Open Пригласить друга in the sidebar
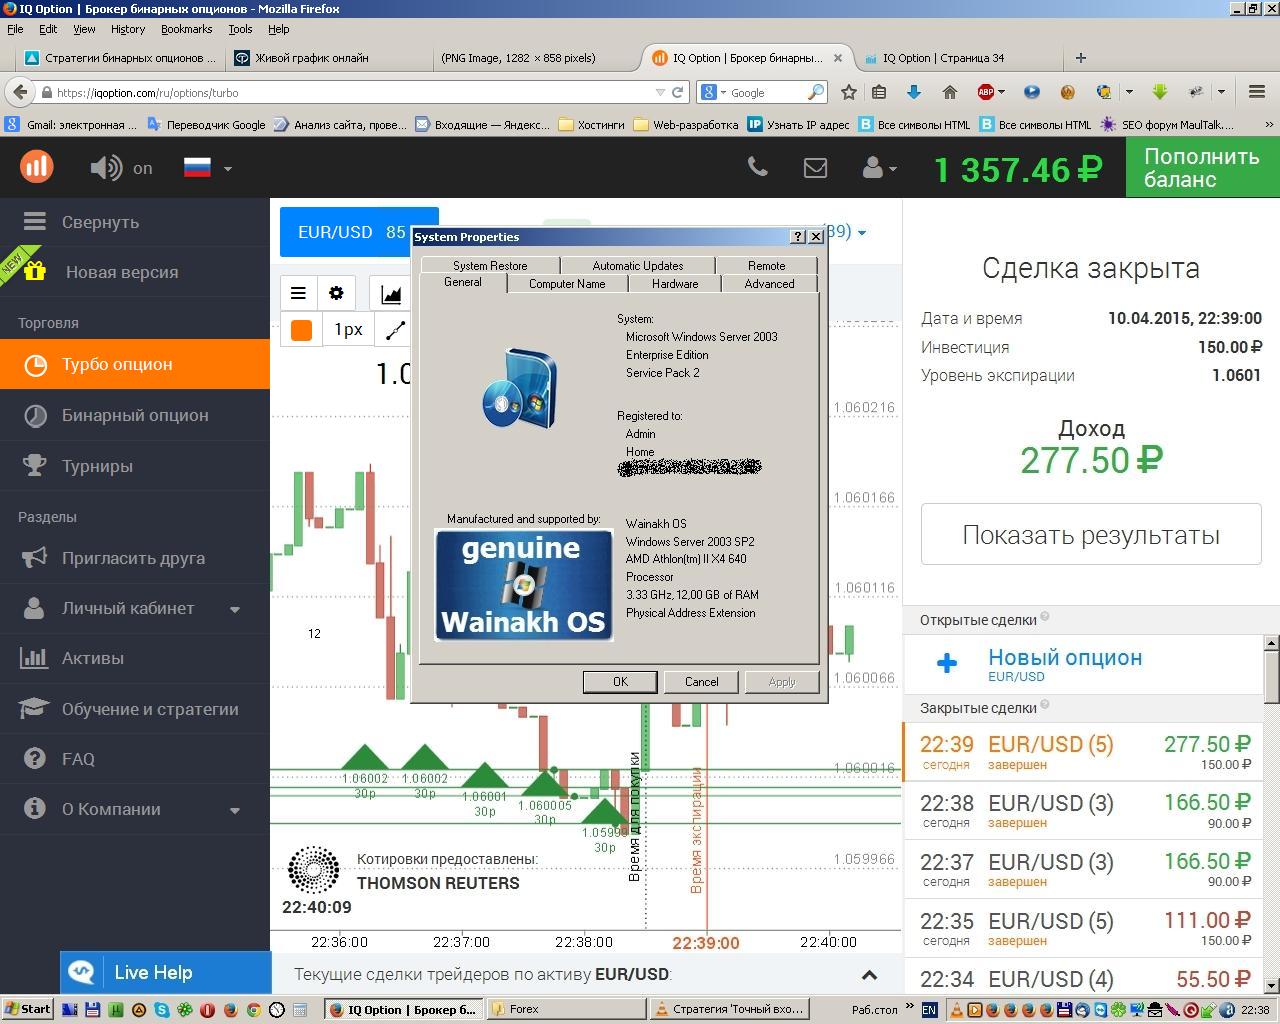The width and height of the screenshot is (1280, 1024). (135, 558)
